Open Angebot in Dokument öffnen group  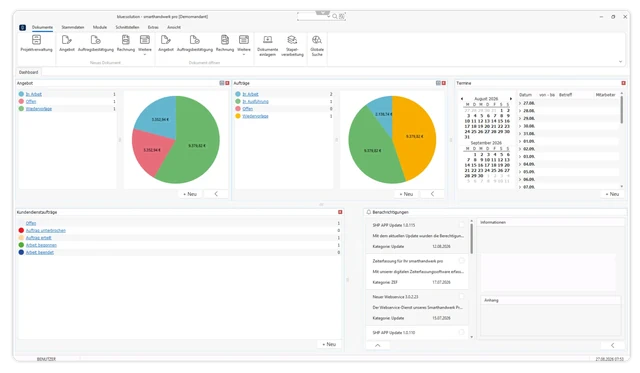pos(166,43)
